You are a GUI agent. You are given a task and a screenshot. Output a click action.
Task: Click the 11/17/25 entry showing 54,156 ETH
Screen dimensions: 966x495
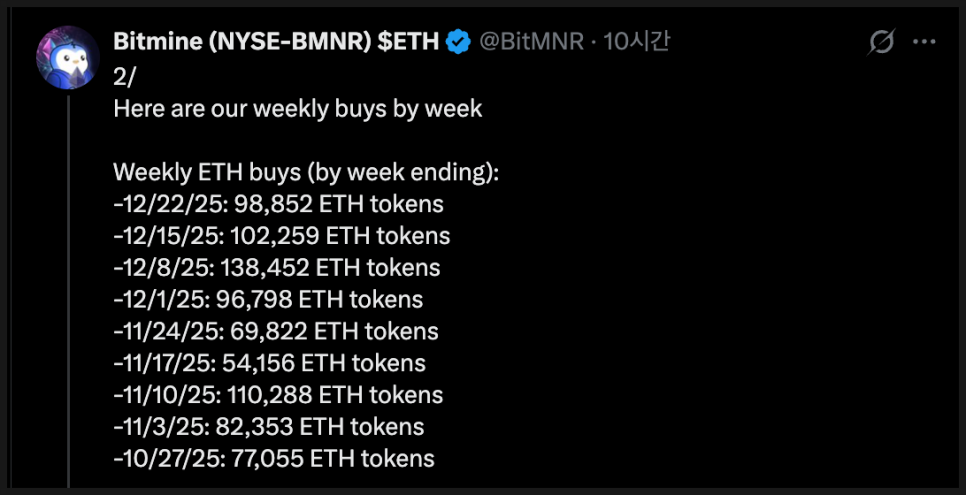270,363
